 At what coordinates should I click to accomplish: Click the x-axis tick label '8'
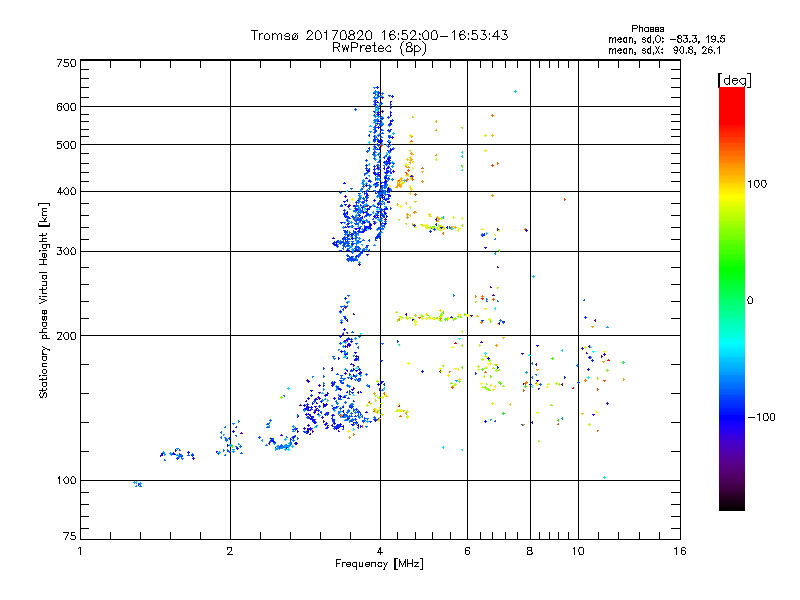point(530,551)
